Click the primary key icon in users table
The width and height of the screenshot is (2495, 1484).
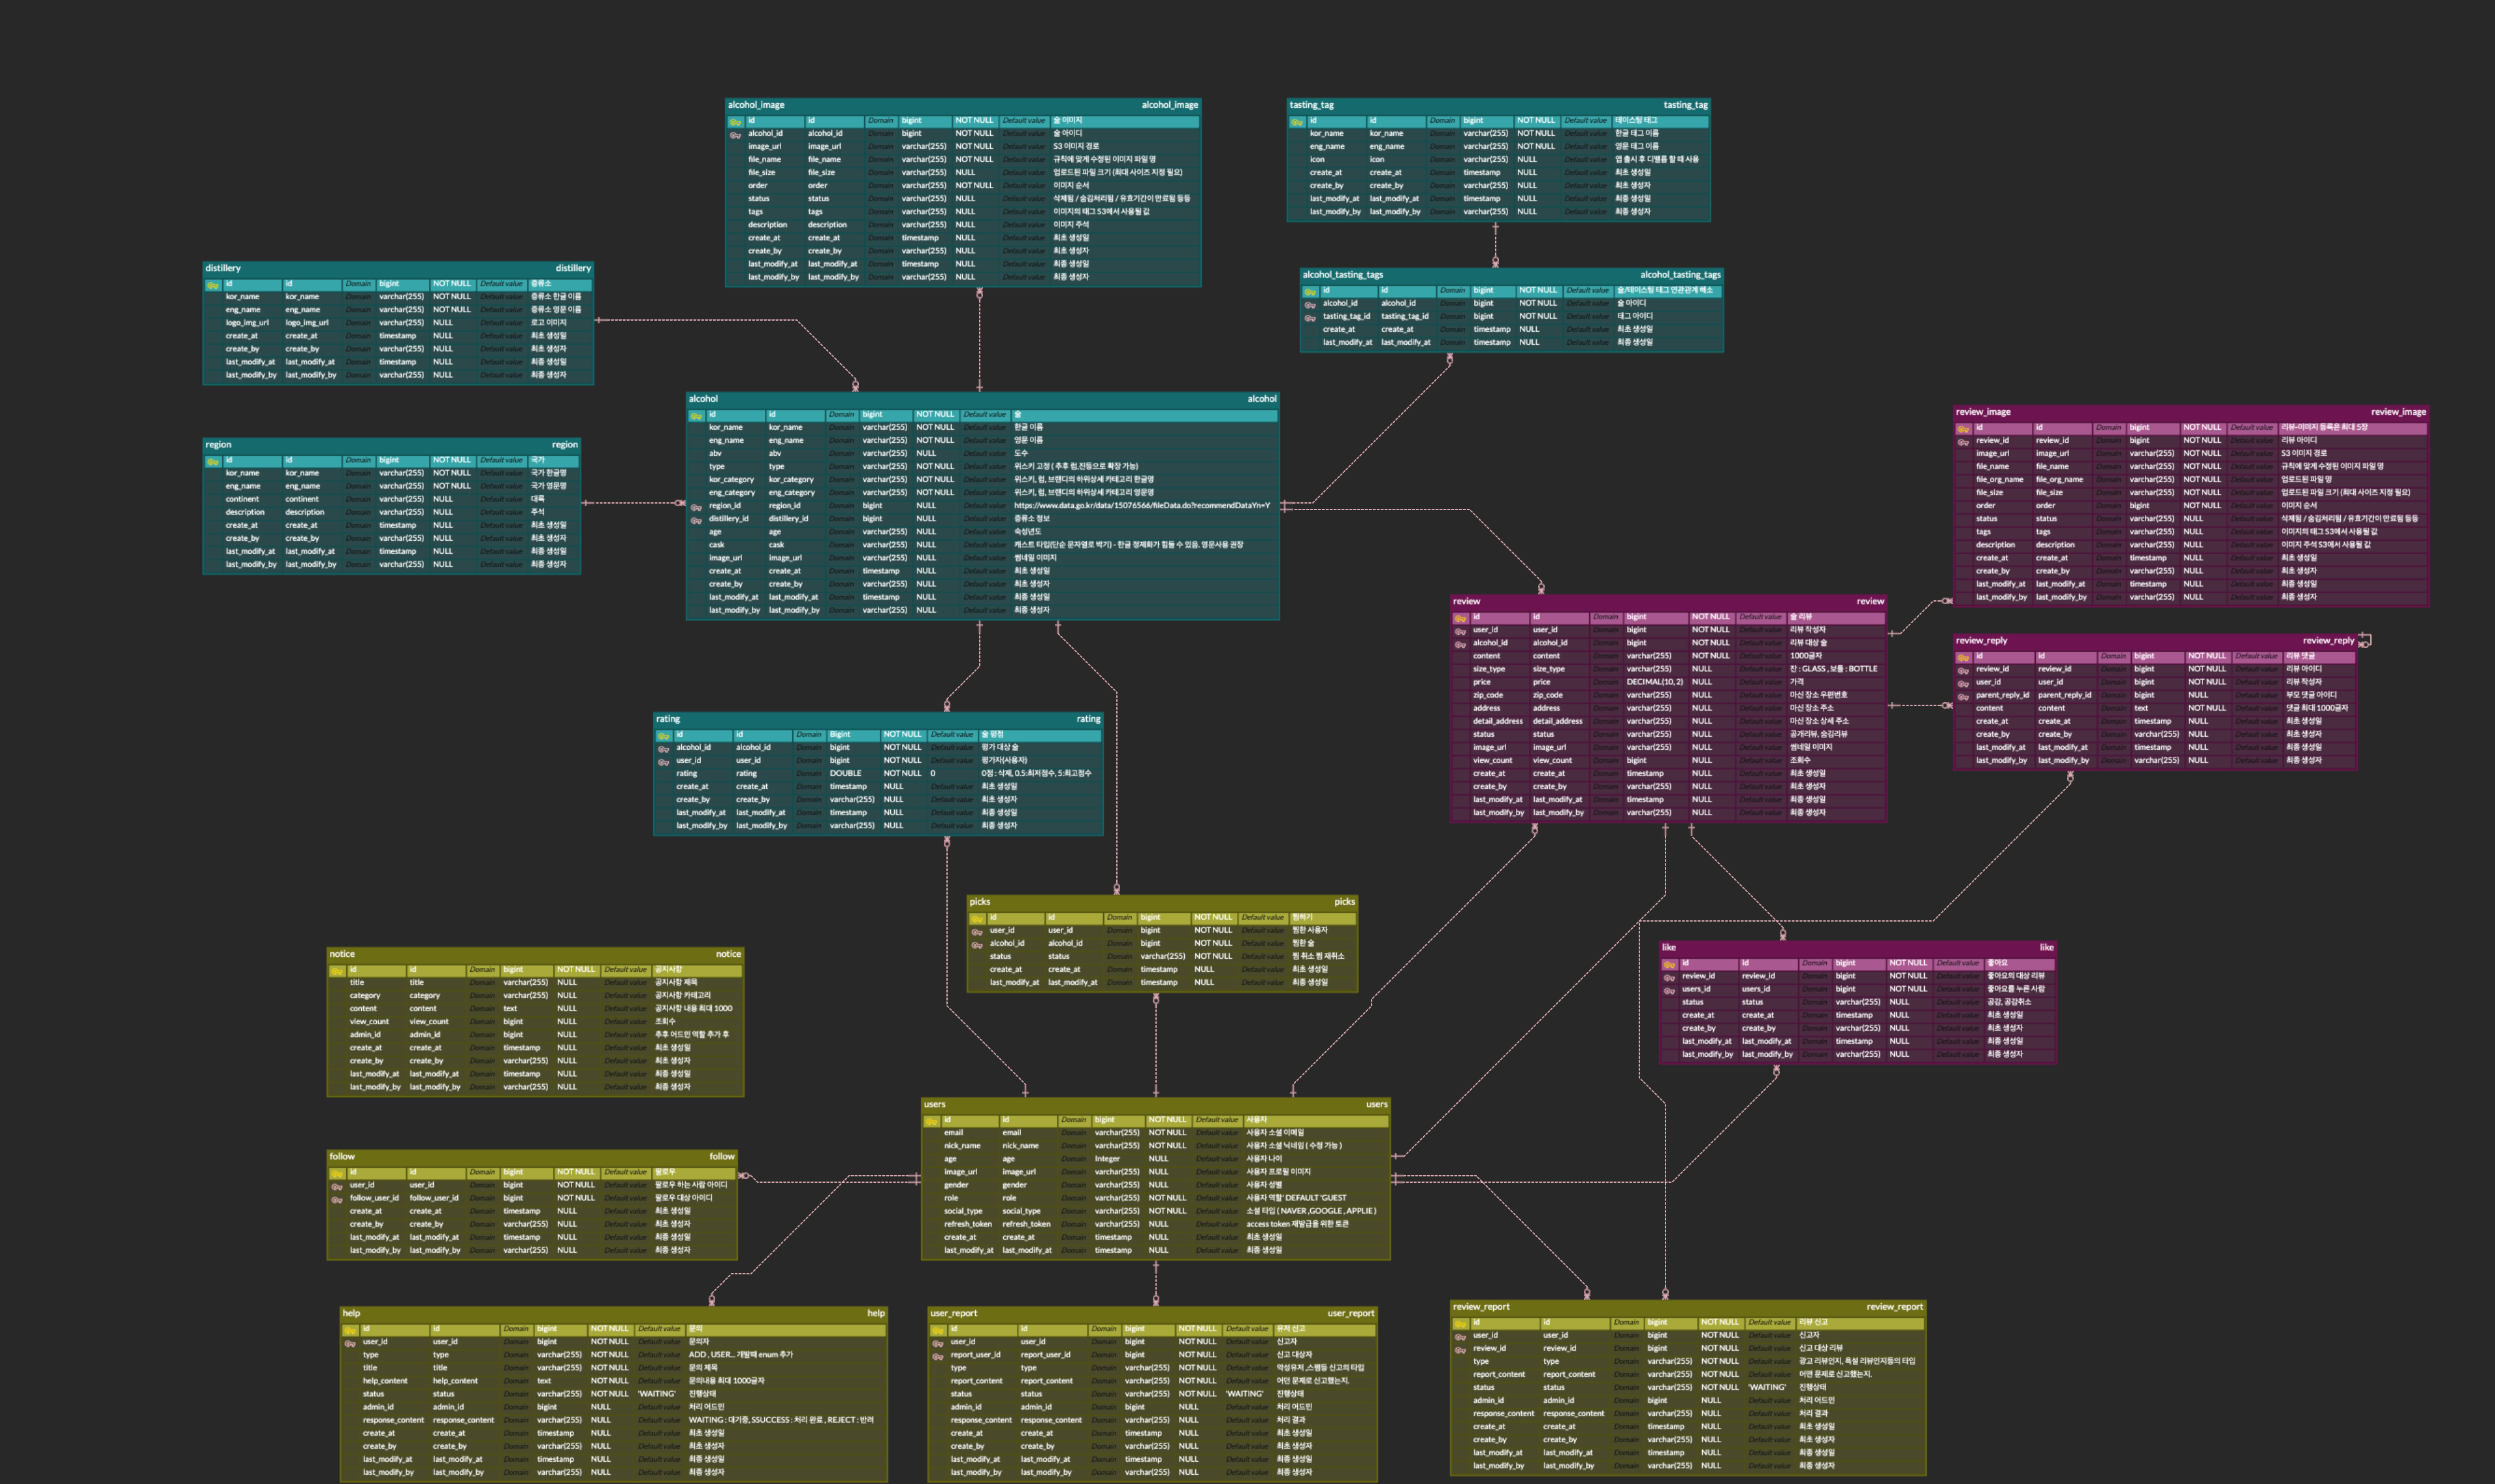[x=931, y=1121]
